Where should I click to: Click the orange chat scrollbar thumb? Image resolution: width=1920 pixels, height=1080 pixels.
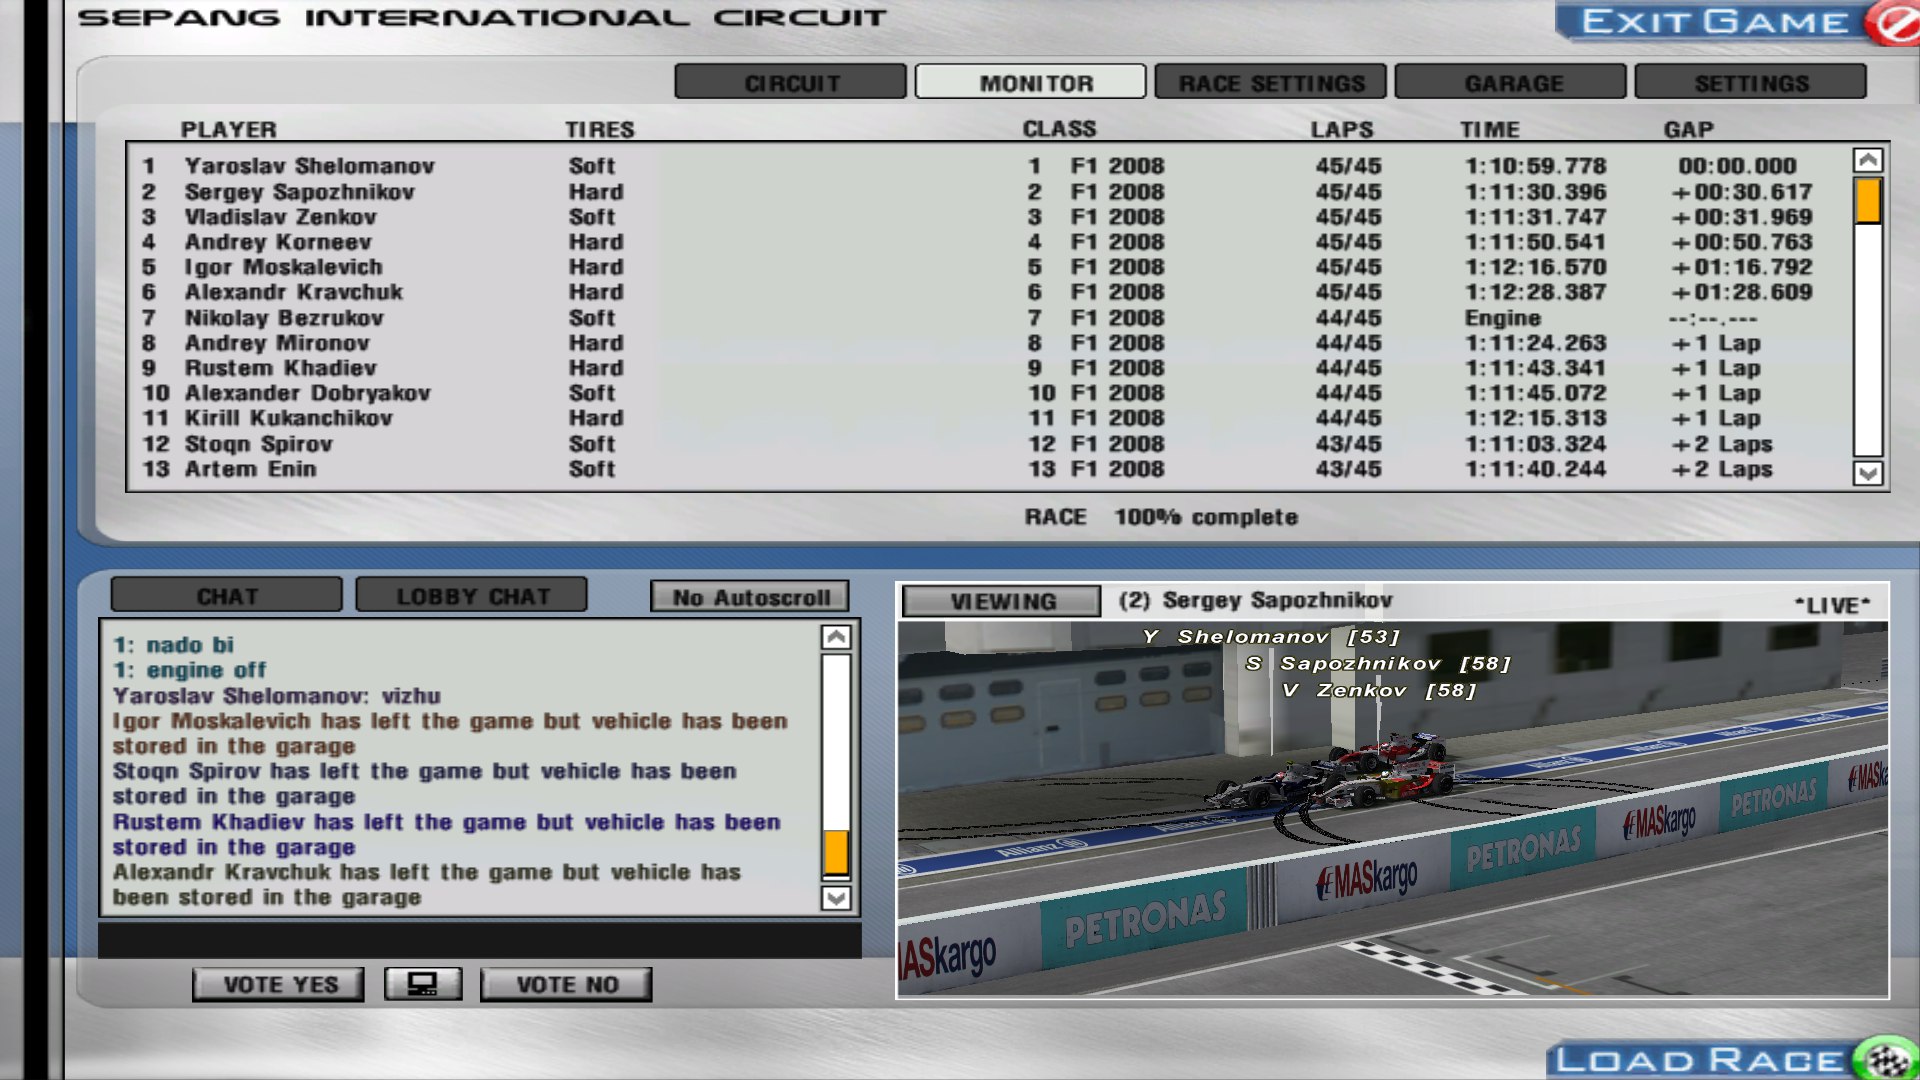[x=836, y=853]
